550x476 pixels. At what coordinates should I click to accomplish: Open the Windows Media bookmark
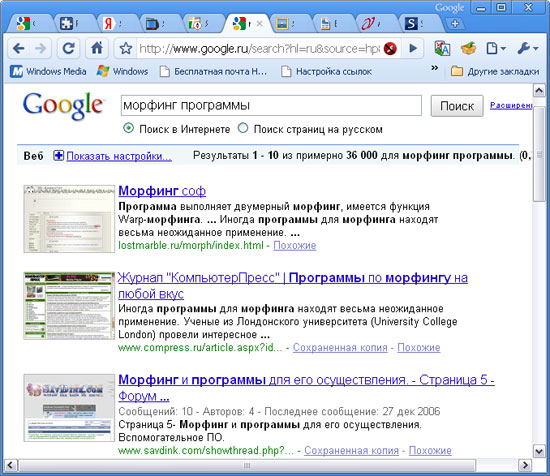[48, 72]
